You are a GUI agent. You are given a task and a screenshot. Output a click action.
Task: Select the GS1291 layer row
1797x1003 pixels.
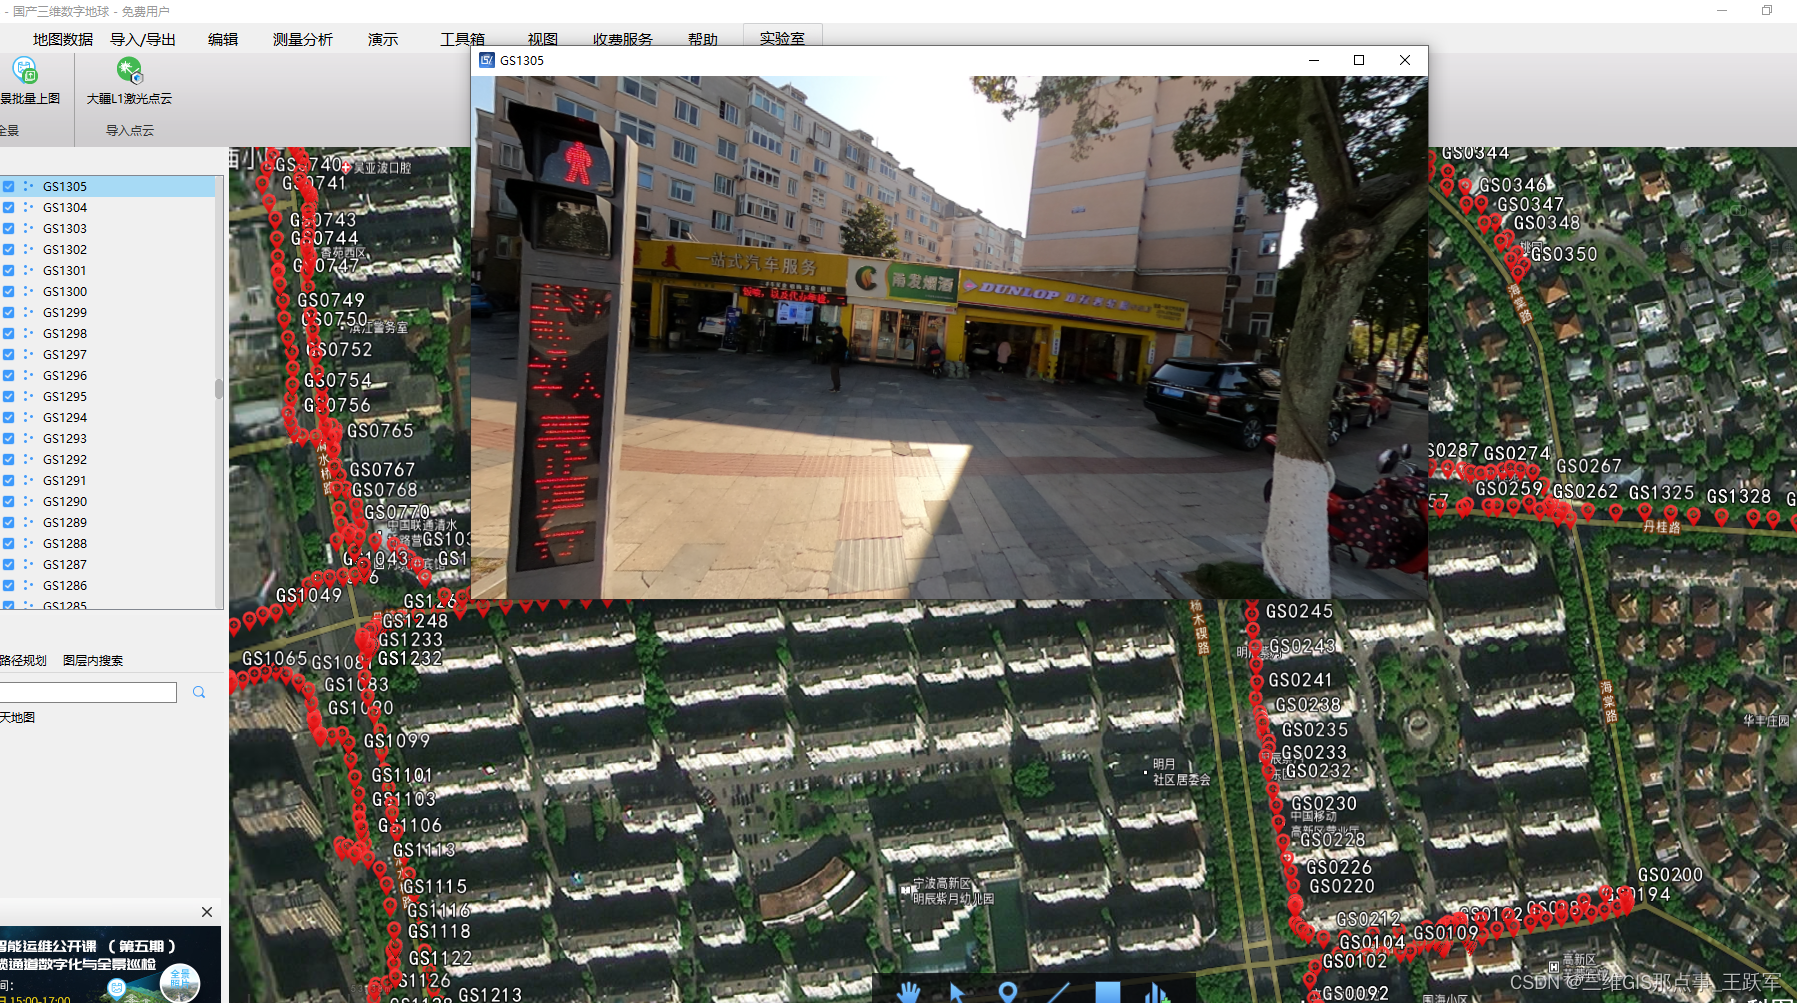108,481
